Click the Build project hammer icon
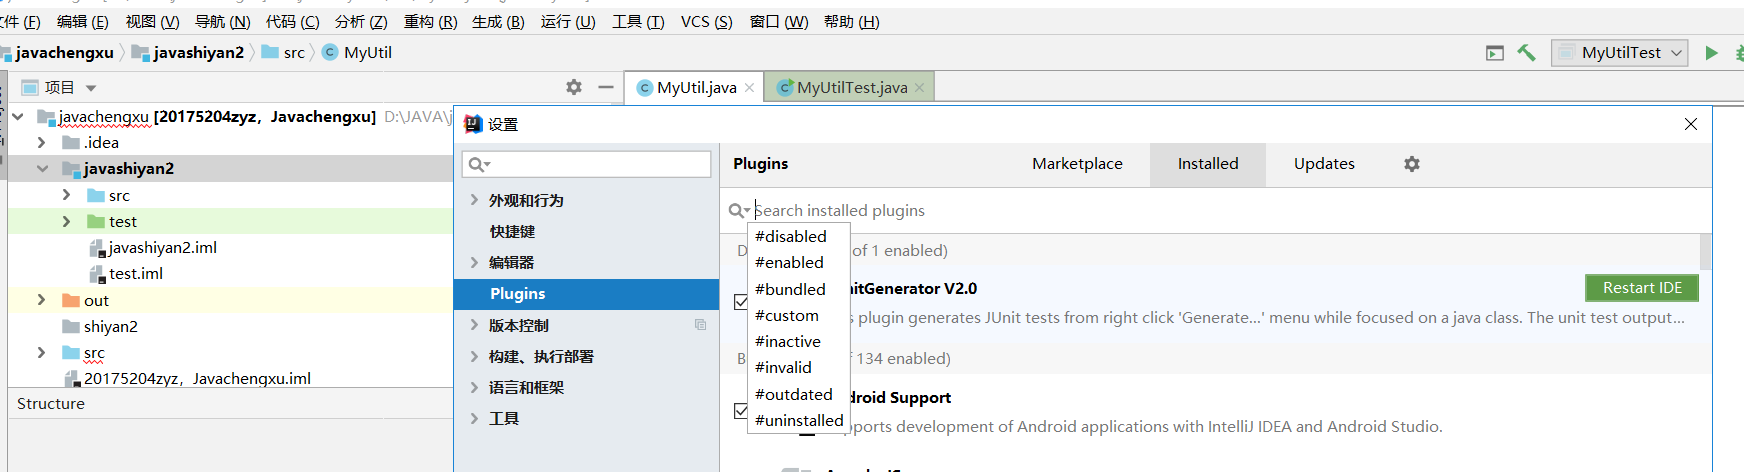This screenshot has width=1744, height=472. click(x=1526, y=53)
